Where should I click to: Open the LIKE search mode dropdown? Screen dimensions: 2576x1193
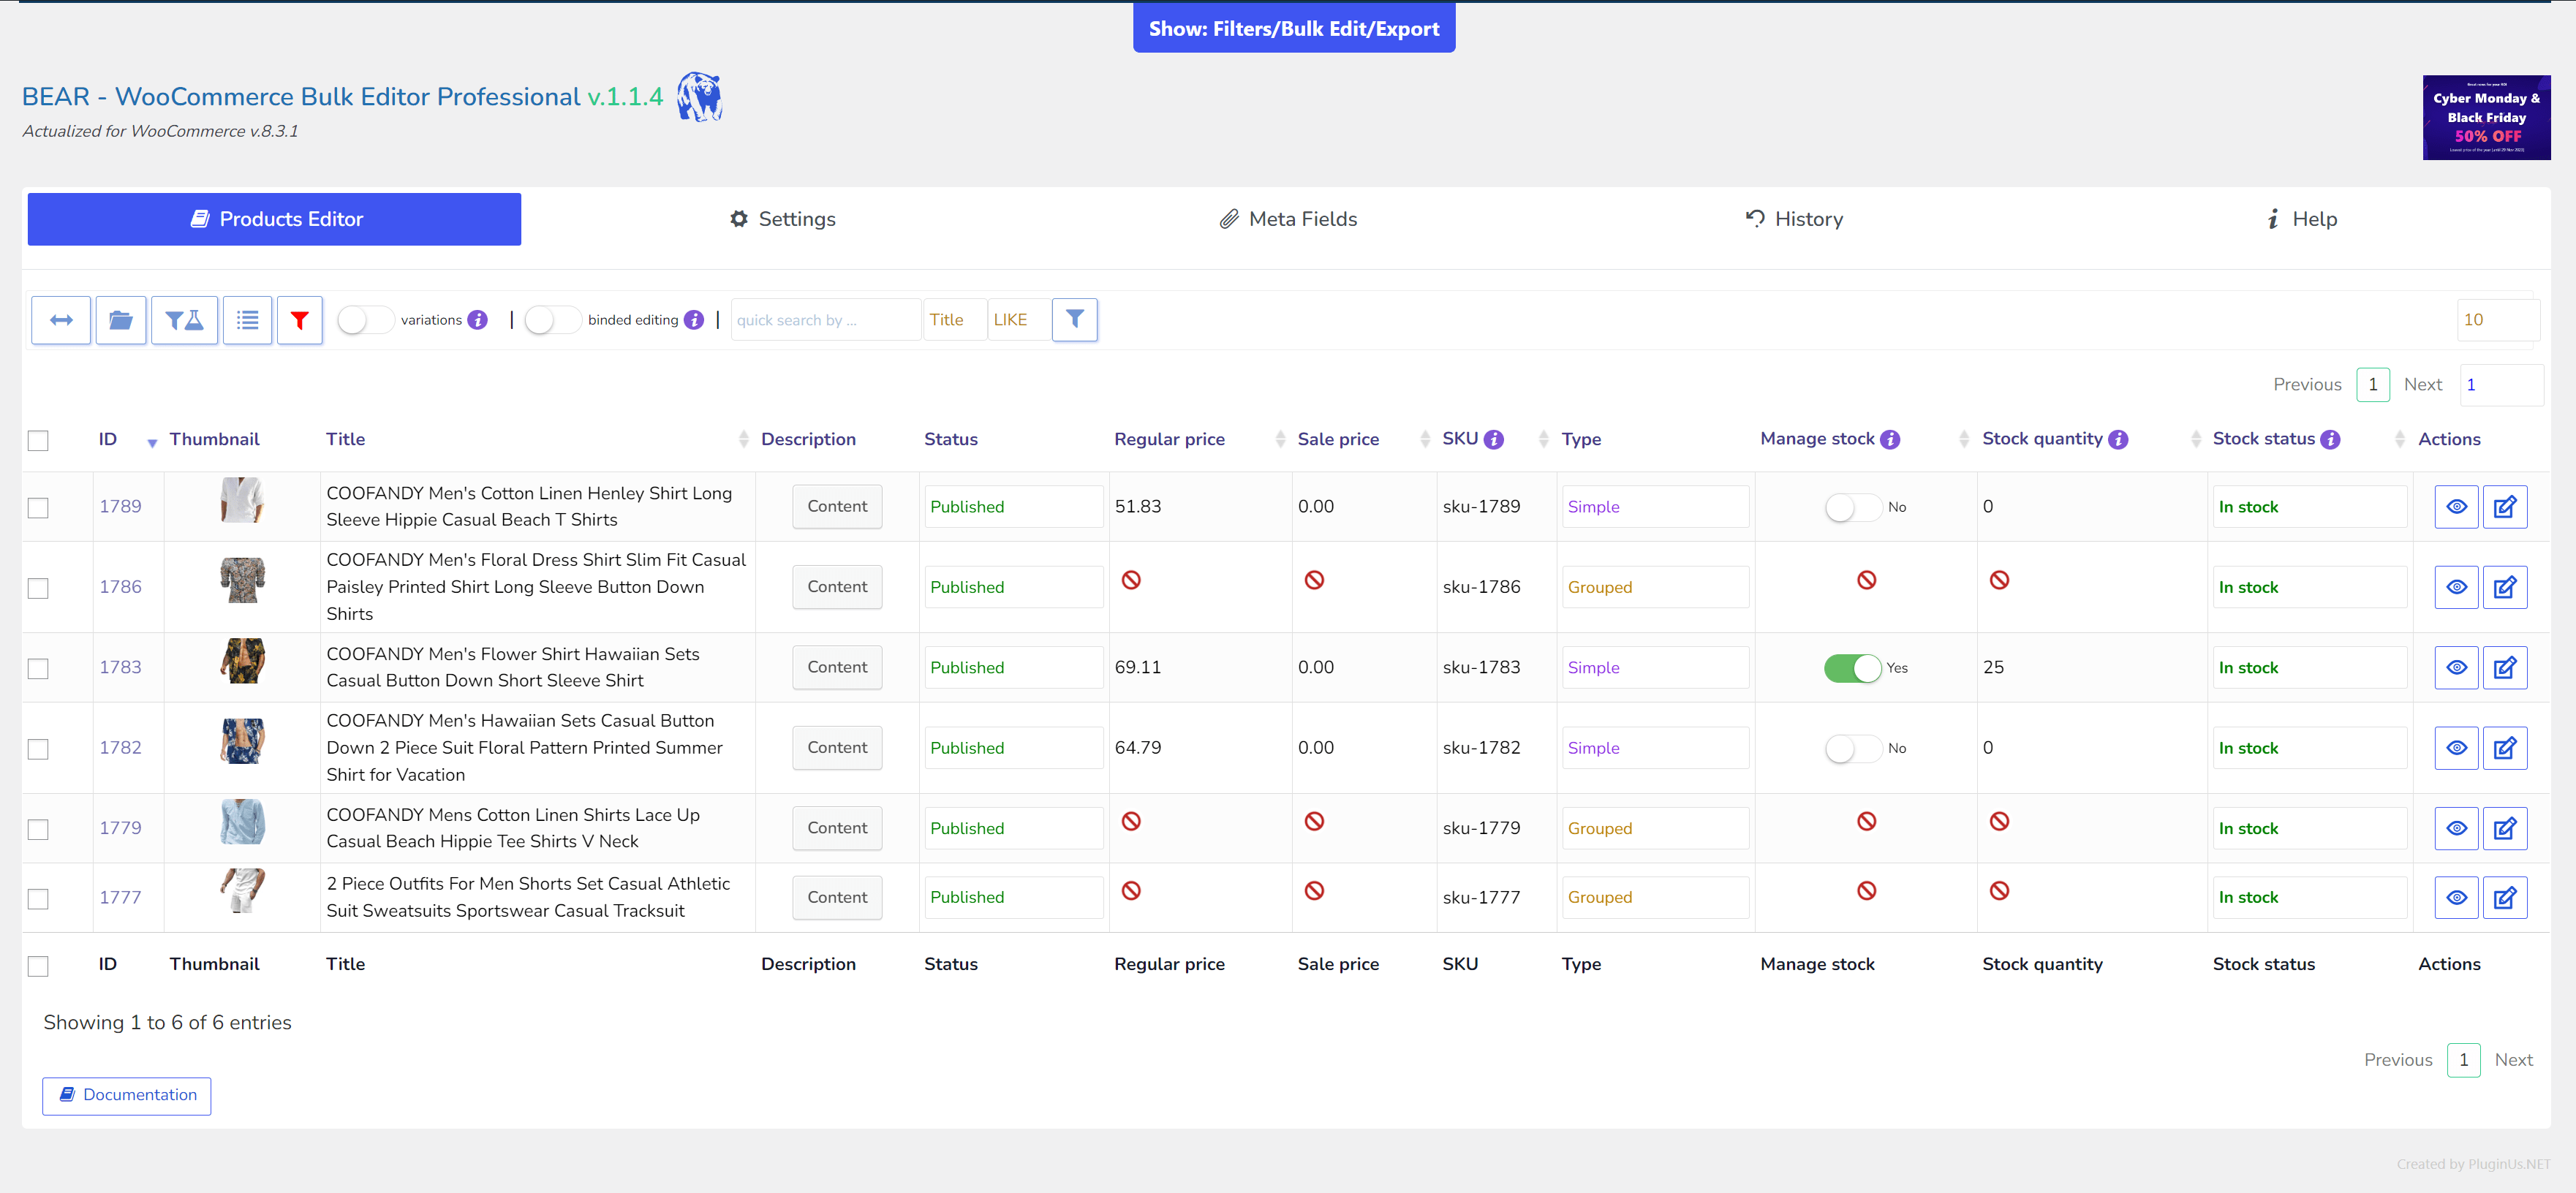1018,320
